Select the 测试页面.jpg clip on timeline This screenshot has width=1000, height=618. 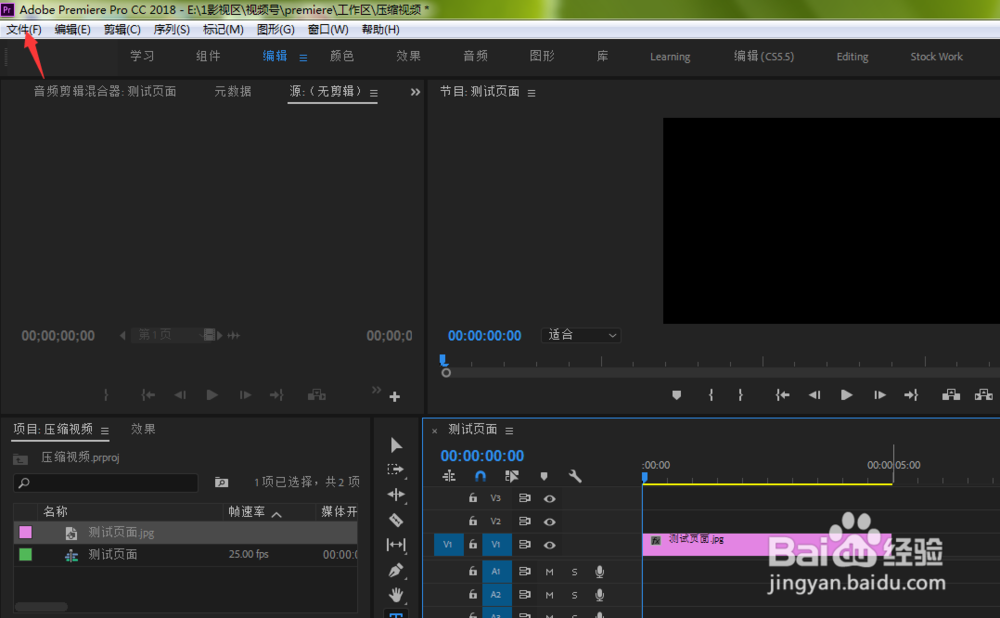[766, 544]
